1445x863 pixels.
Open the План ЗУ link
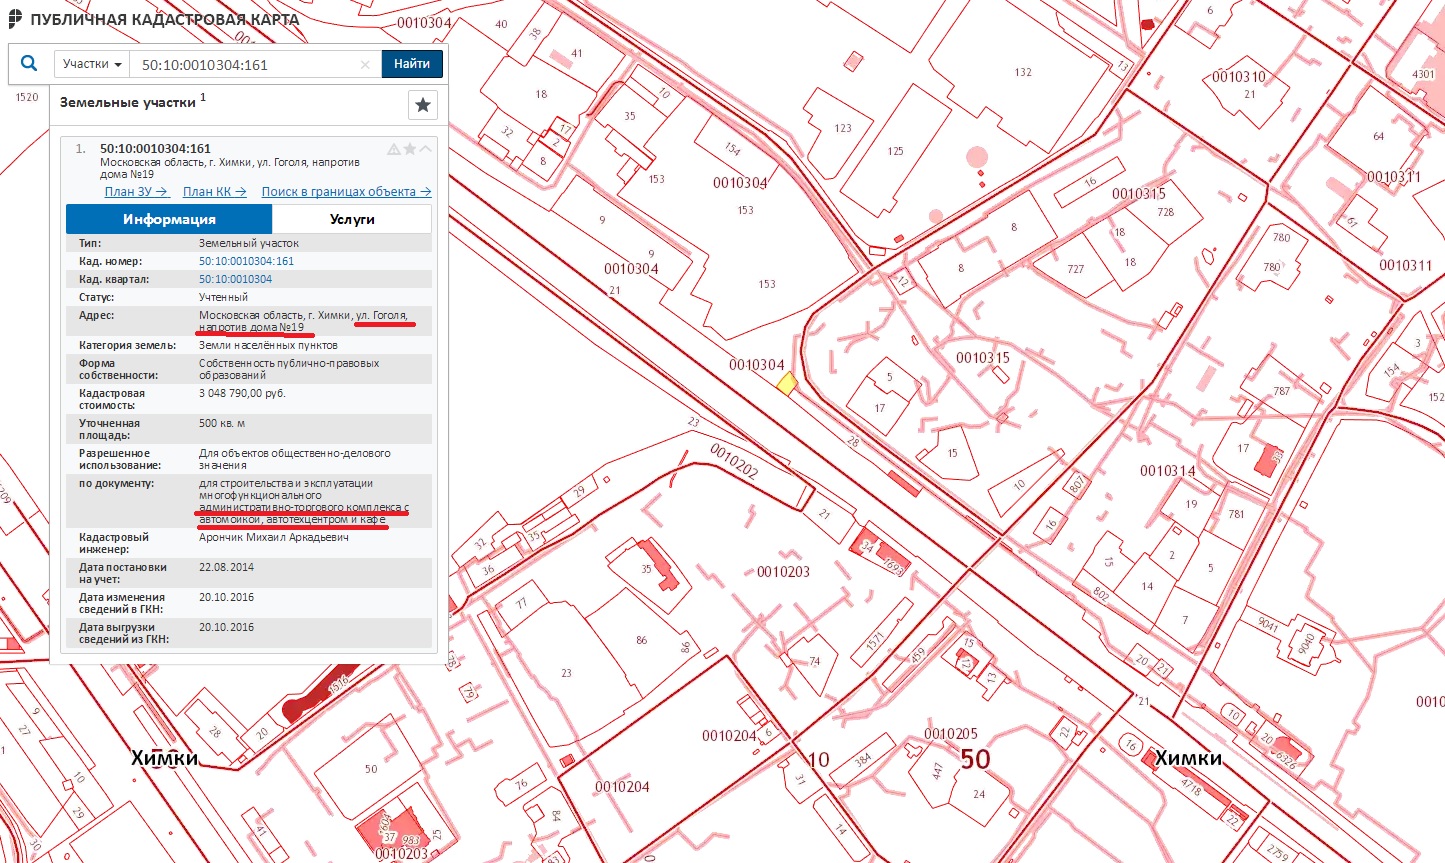coord(136,192)
